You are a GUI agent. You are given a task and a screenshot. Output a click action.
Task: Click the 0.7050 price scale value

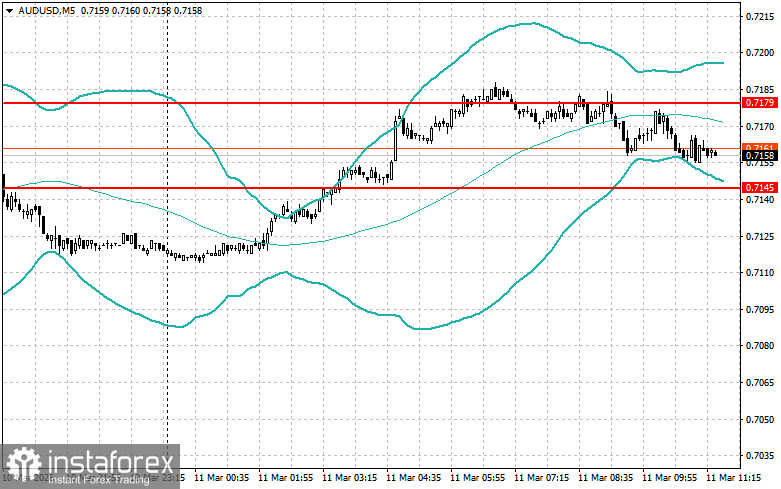[x=760, y=420]
